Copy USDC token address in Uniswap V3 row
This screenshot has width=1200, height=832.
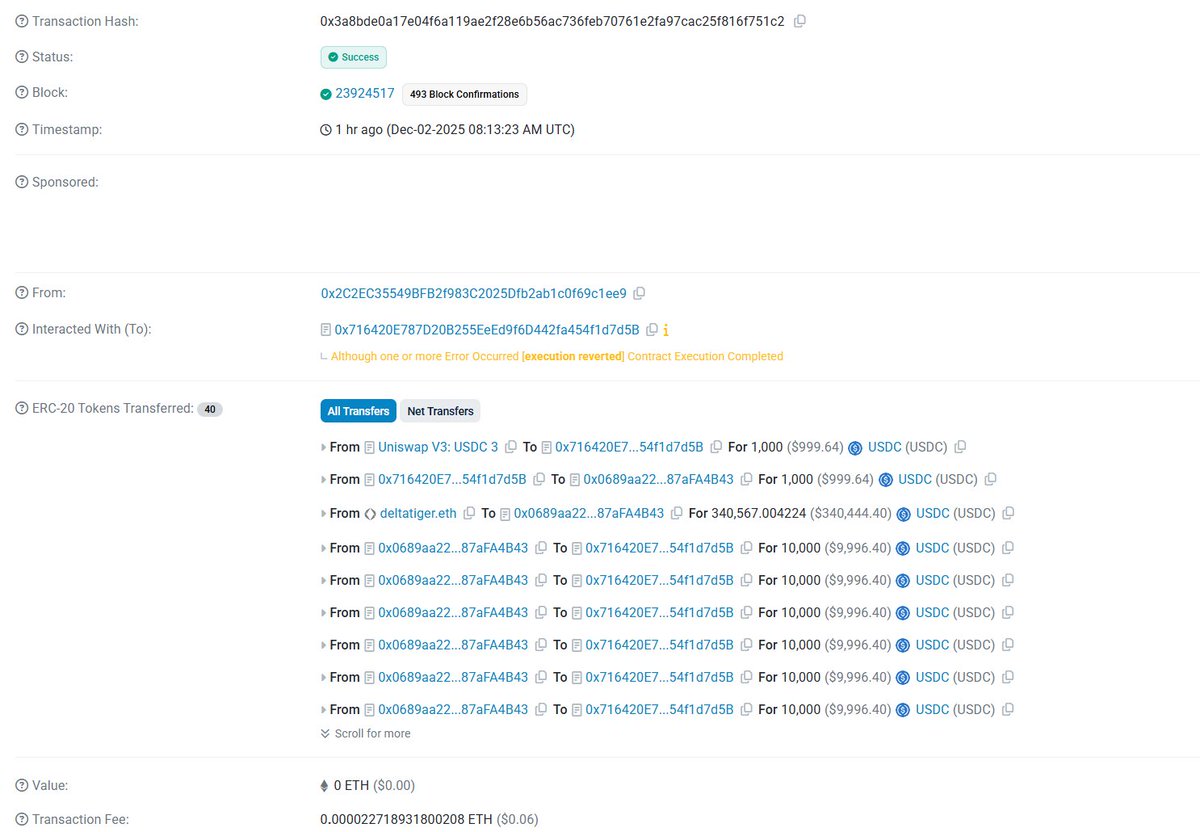[x=961, y=447]
